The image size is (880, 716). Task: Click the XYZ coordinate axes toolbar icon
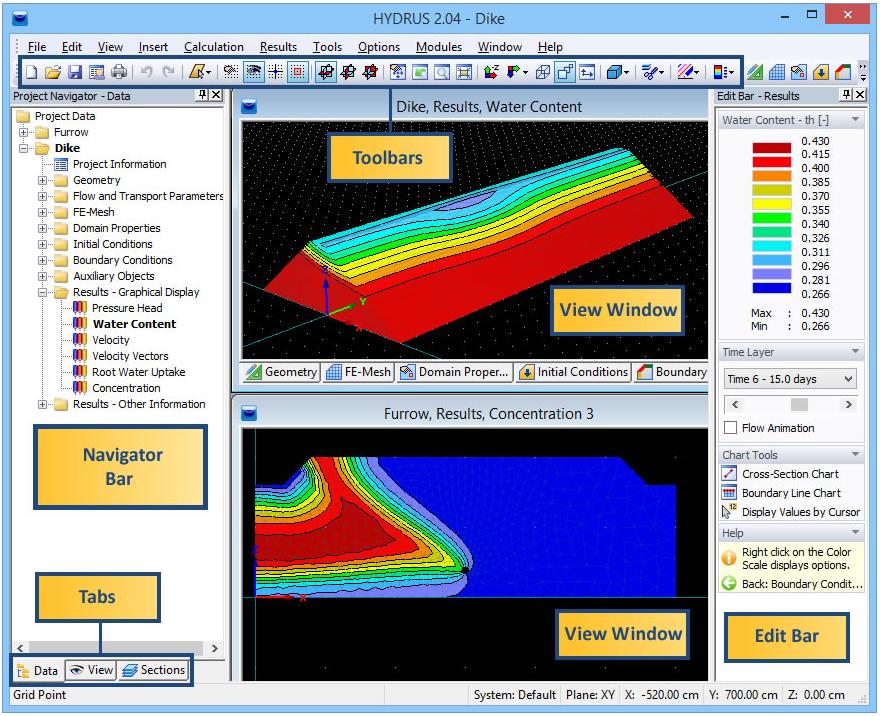point(491,72)
